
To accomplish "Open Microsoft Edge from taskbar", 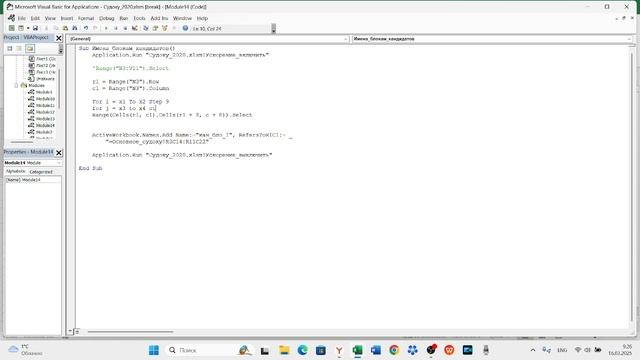I will click(302, 350).
